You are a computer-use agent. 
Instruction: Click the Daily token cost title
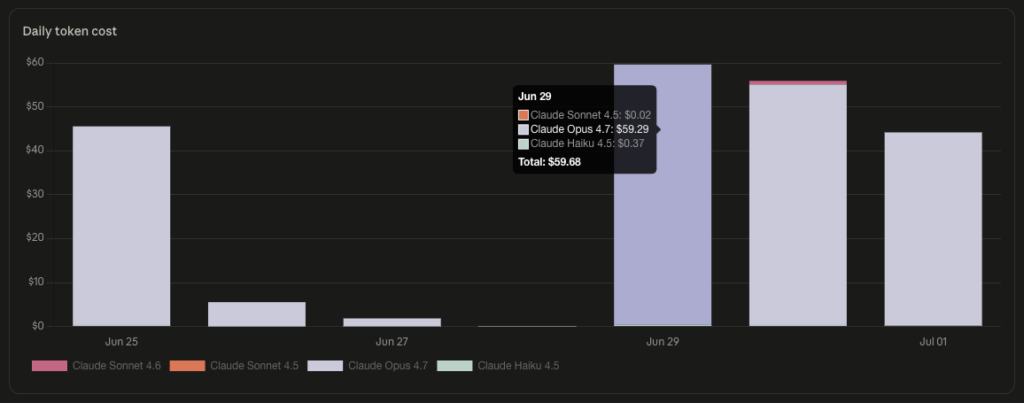[x=70, y=31]
